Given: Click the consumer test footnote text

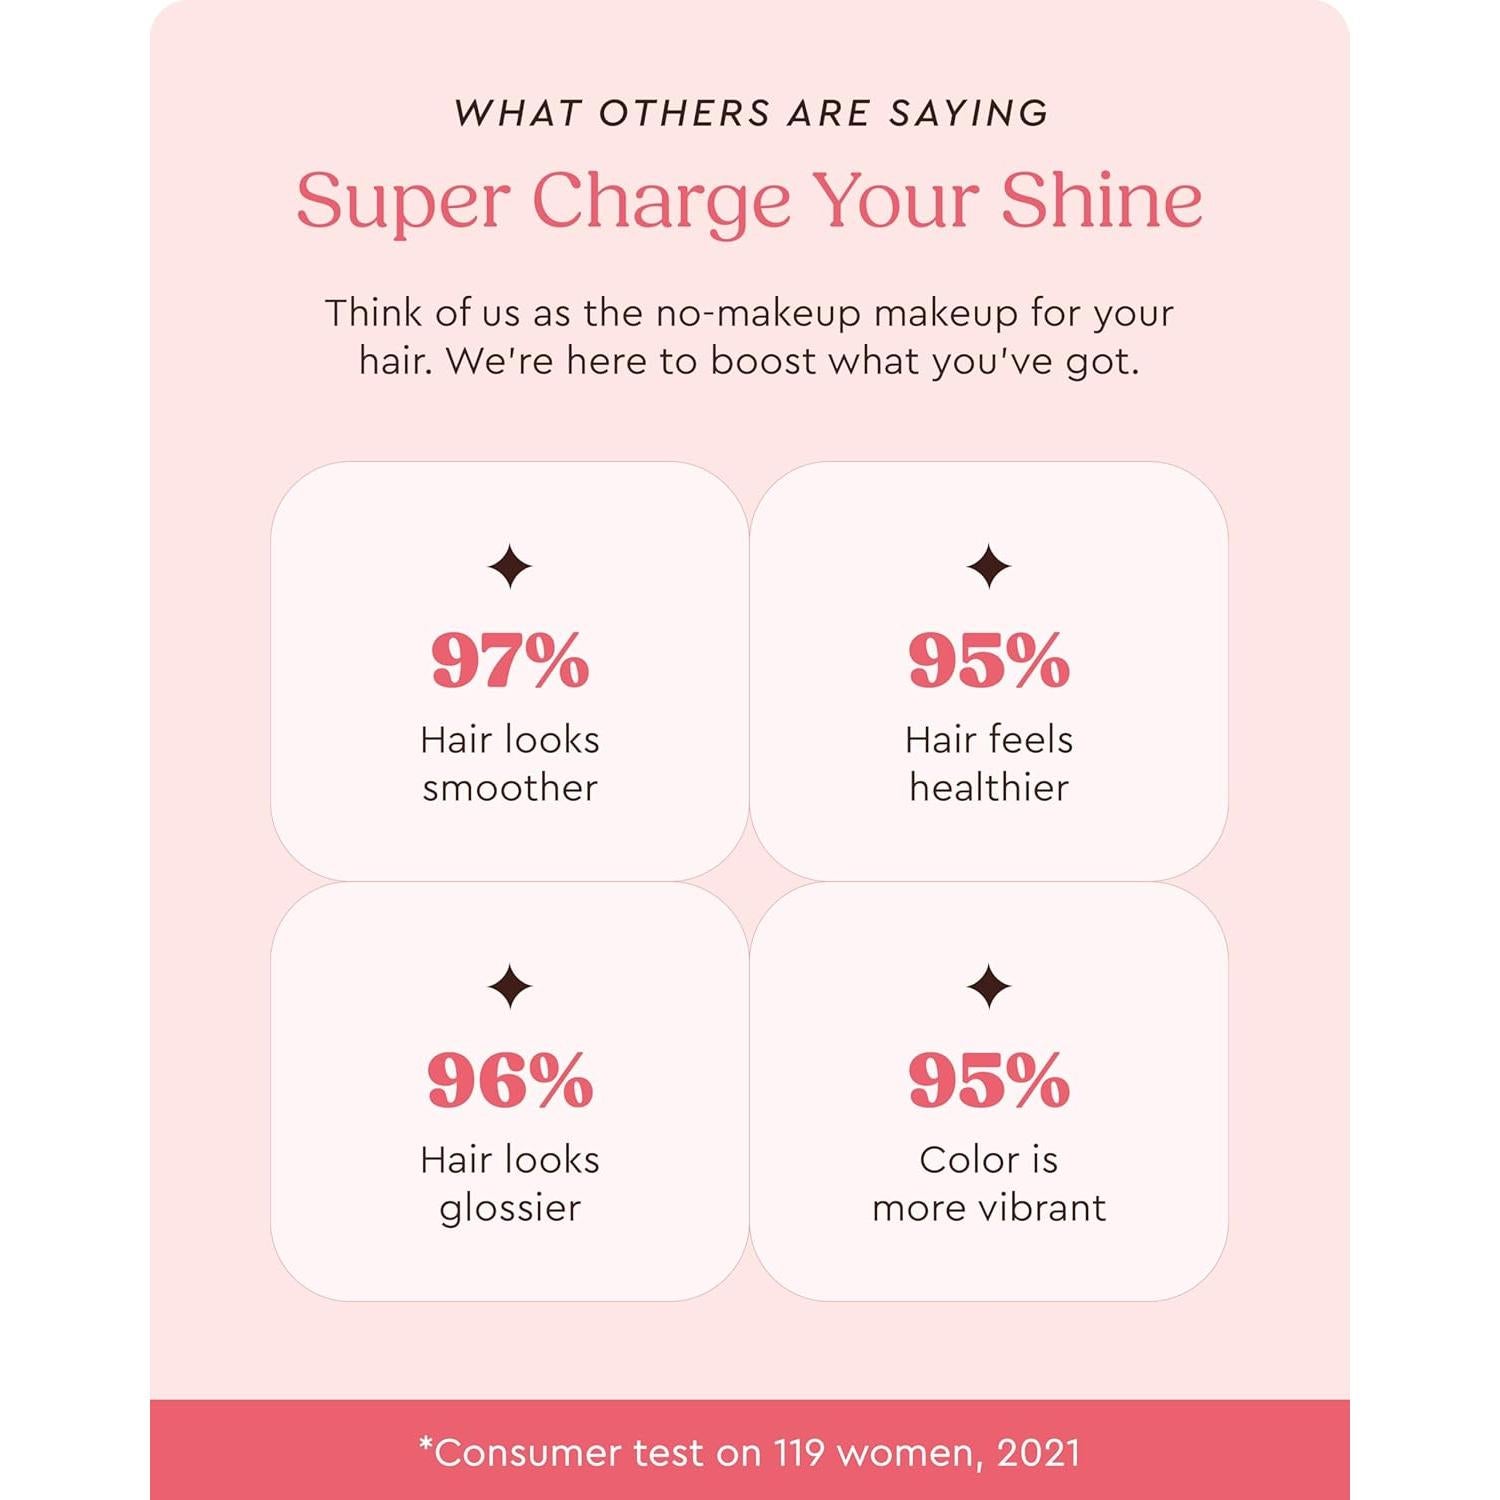Looking at the screenshot, I should click(x=749, y=1452).
